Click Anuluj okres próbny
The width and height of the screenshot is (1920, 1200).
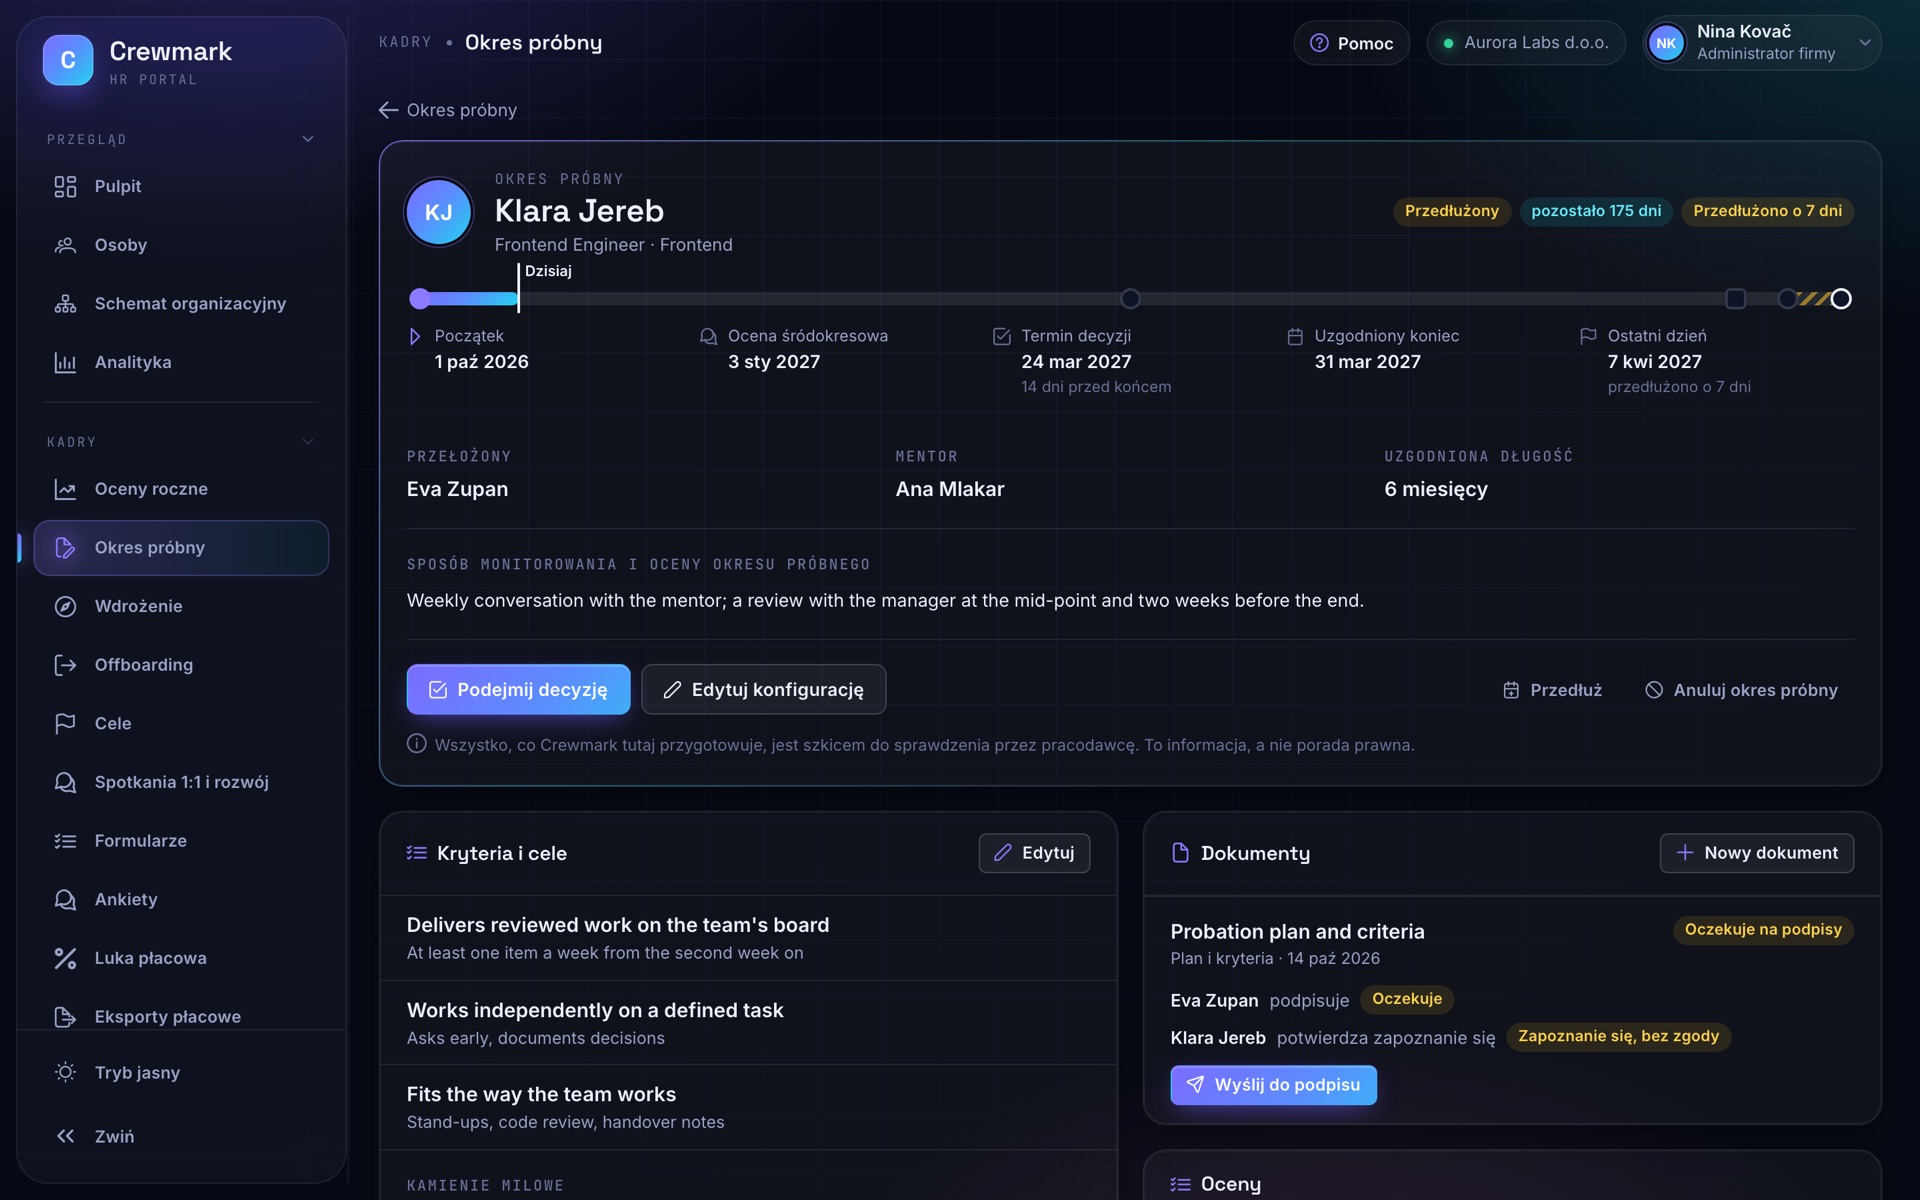click(1742, 690)
